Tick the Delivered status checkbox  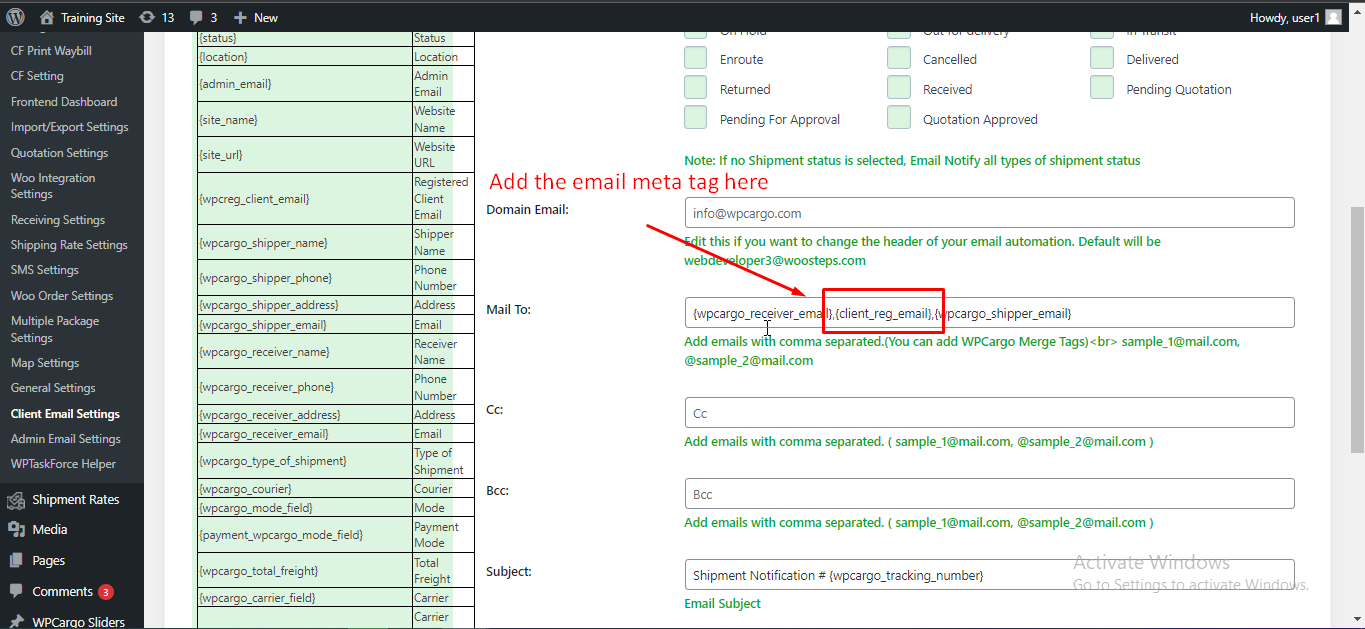(x=1102, y=58)
